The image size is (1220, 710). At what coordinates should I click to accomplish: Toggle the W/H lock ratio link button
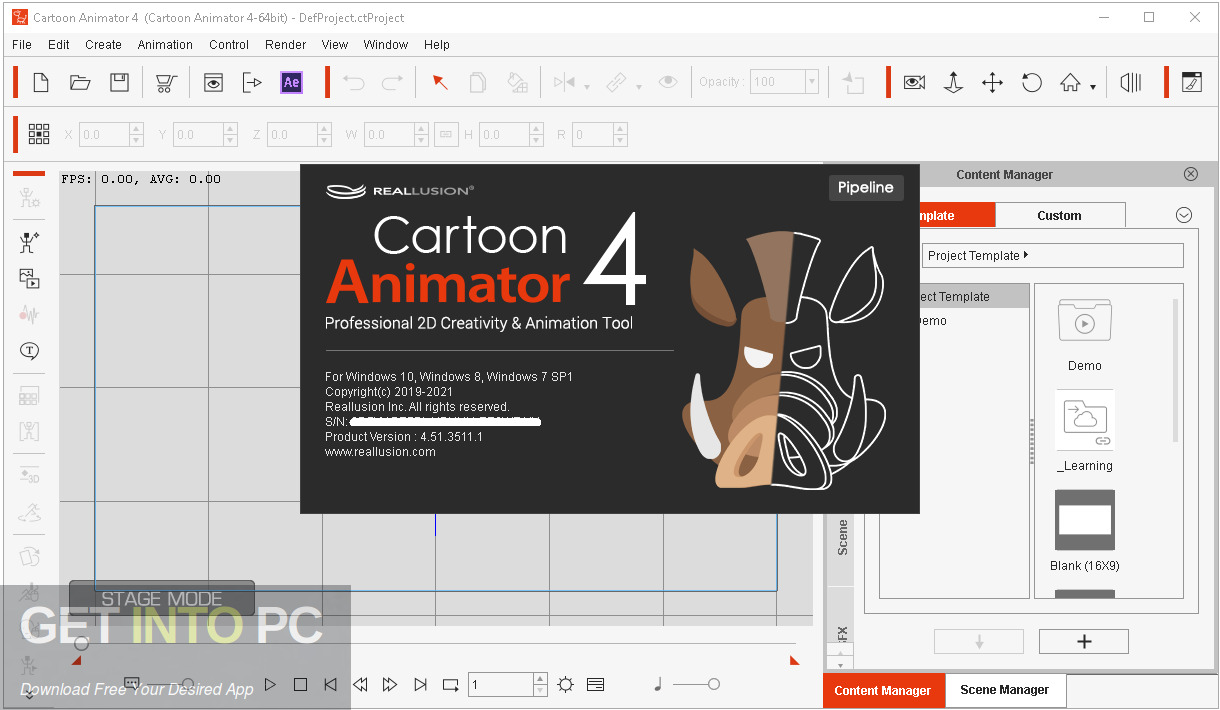coord(446,134)
